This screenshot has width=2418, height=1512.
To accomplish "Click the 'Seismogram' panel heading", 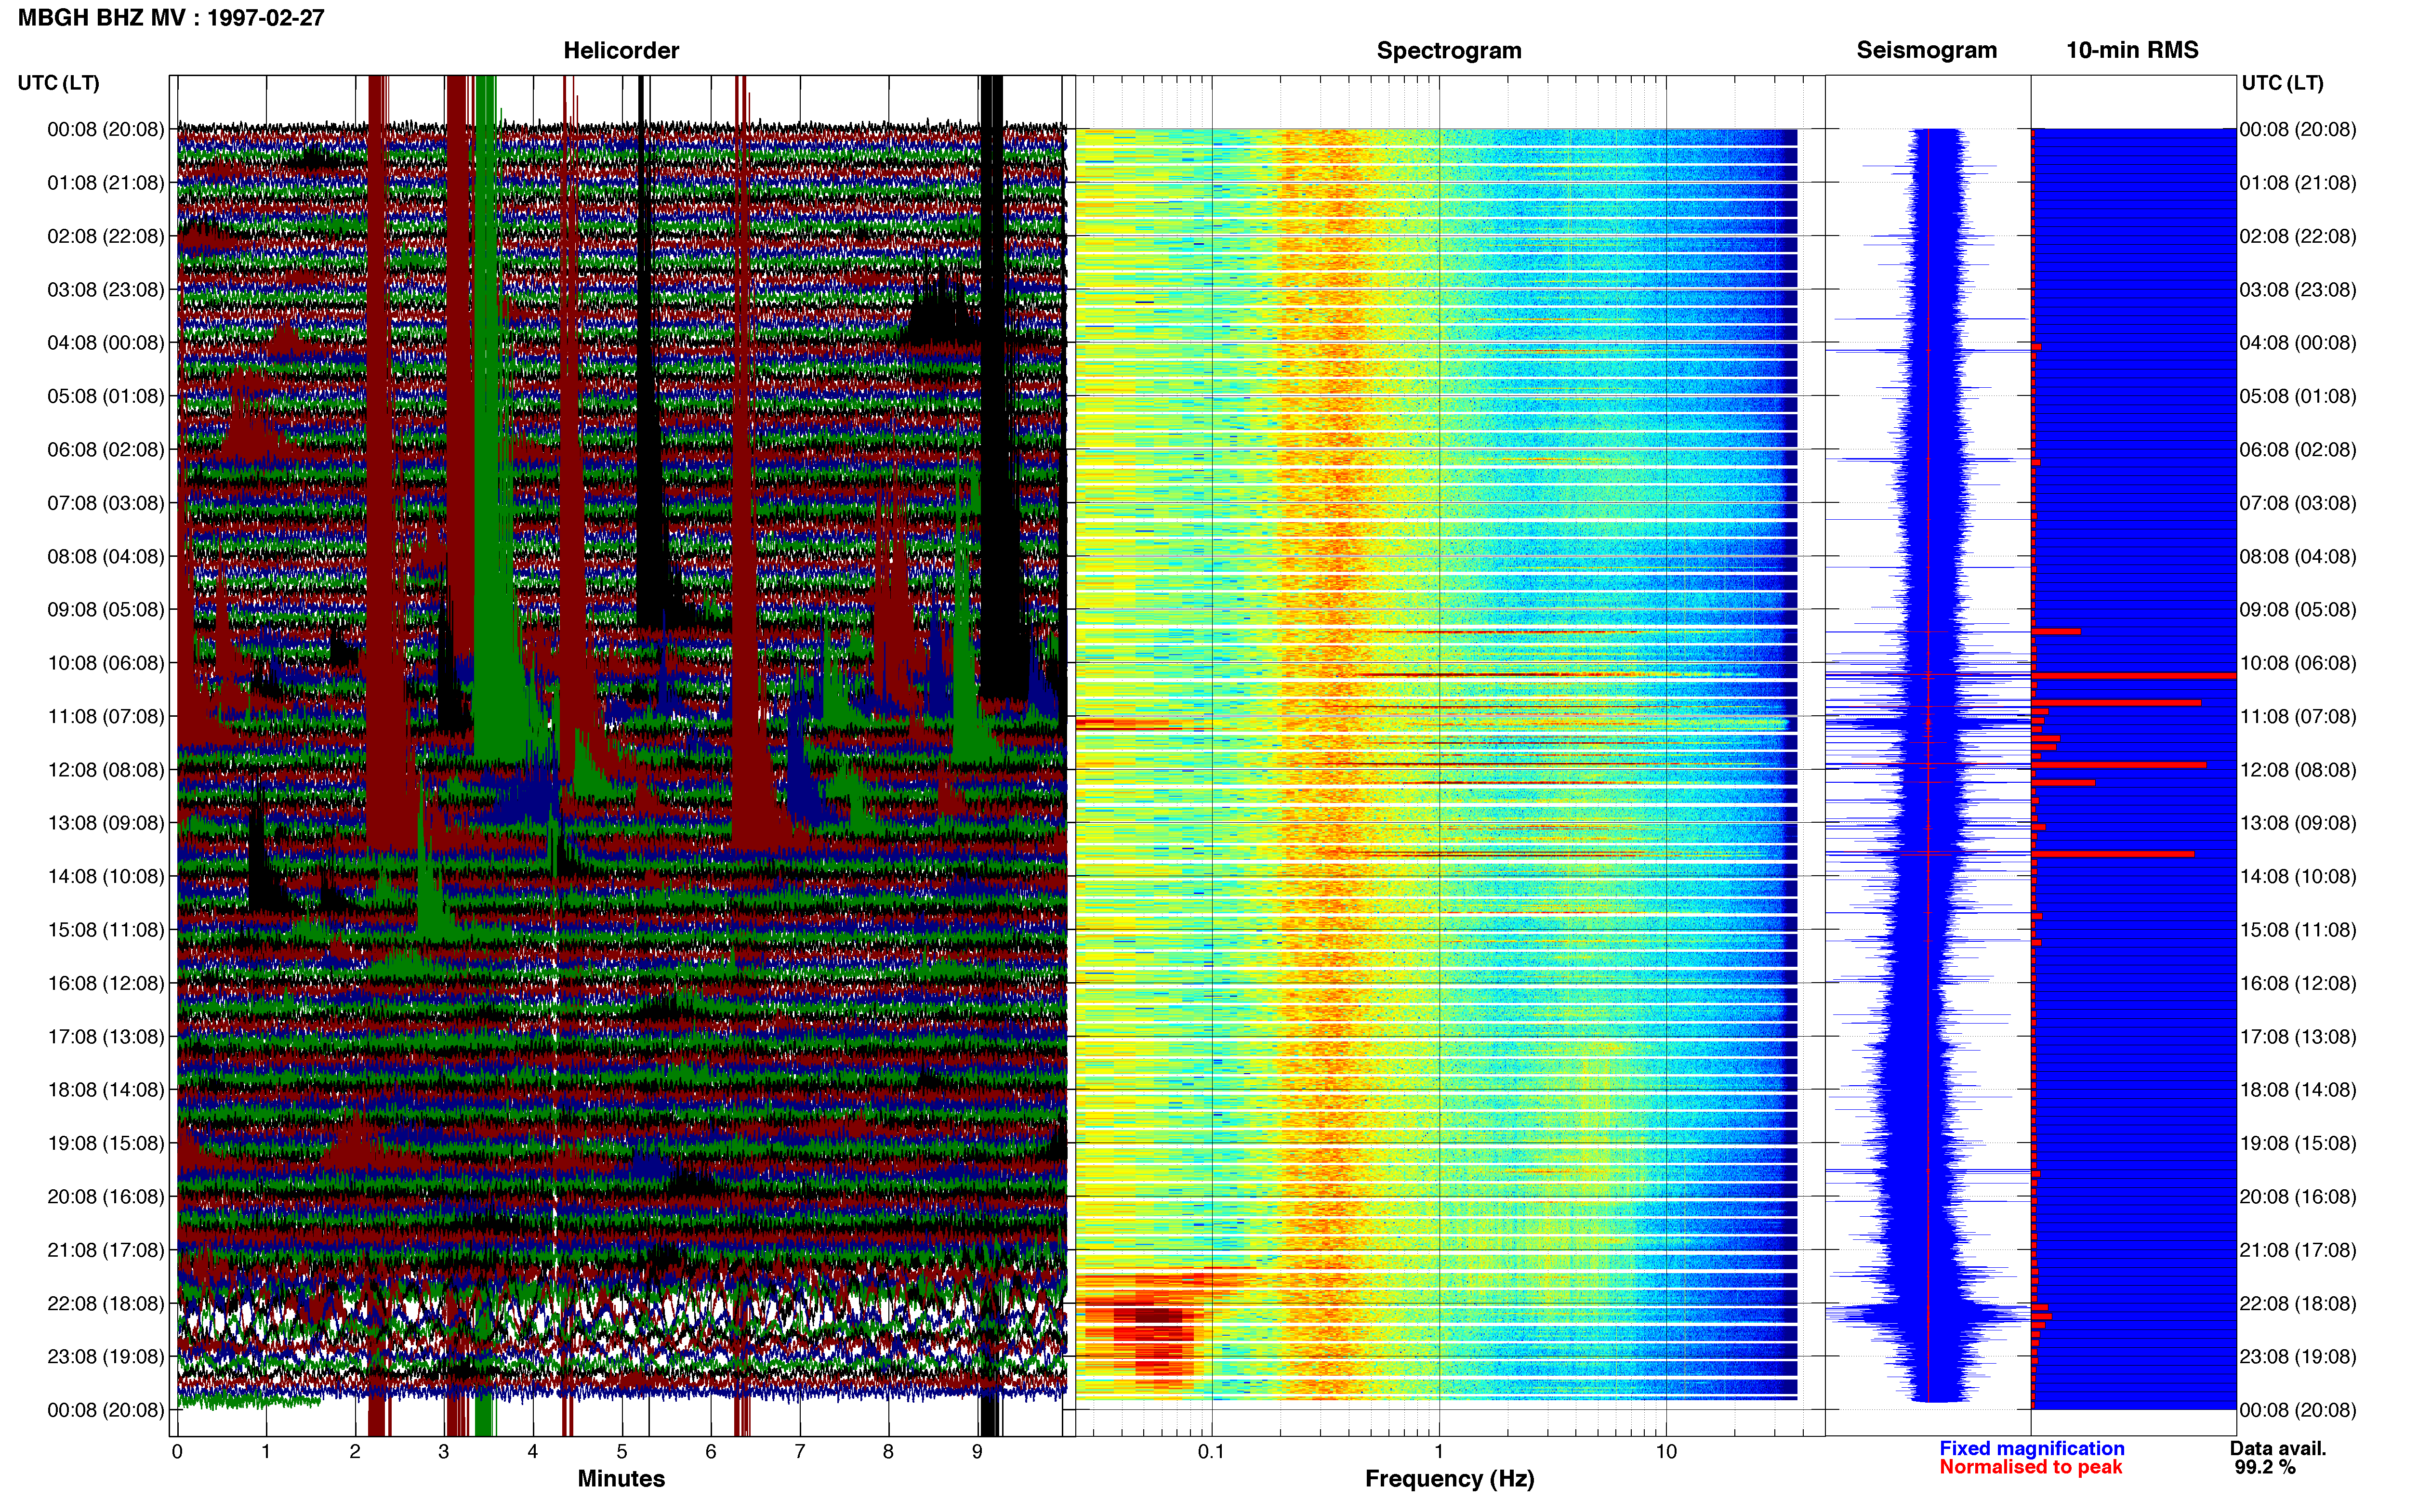I will click(1926, 50).
